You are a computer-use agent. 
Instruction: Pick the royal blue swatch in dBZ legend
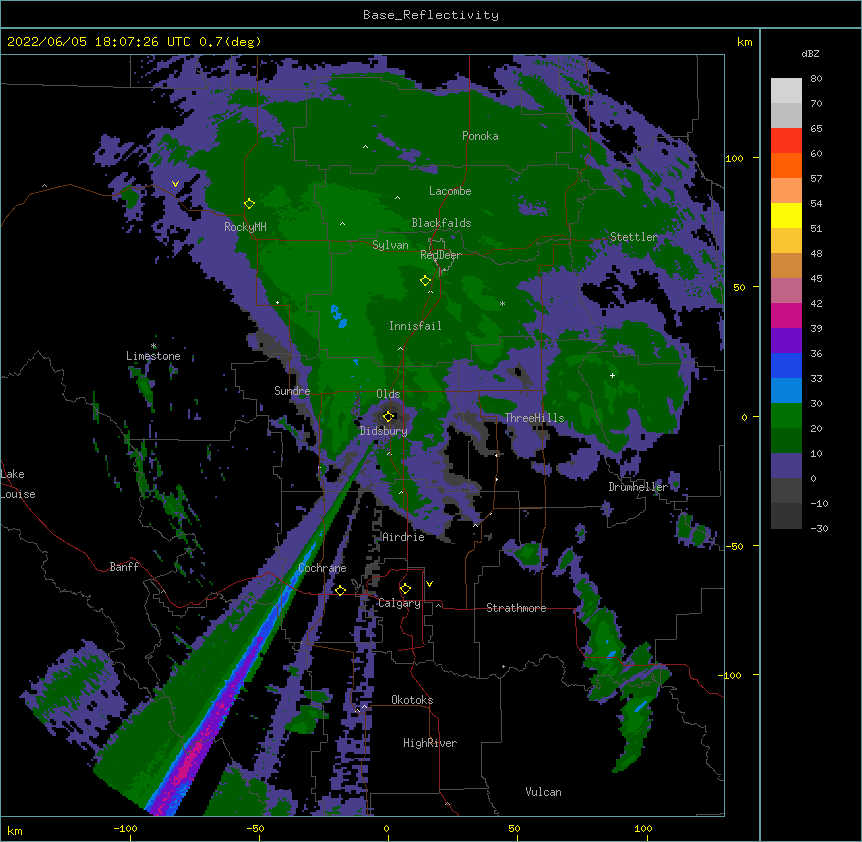[x=786, y=365]
